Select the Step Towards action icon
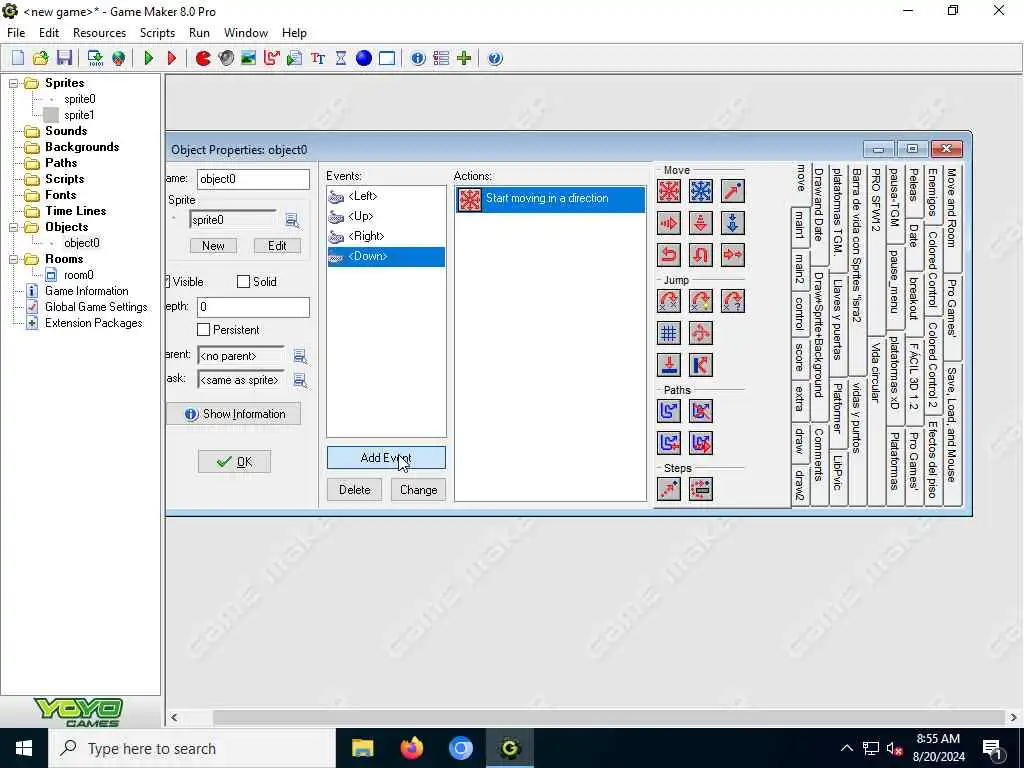The image size is (1024, 768). click(x=669, y=489)
